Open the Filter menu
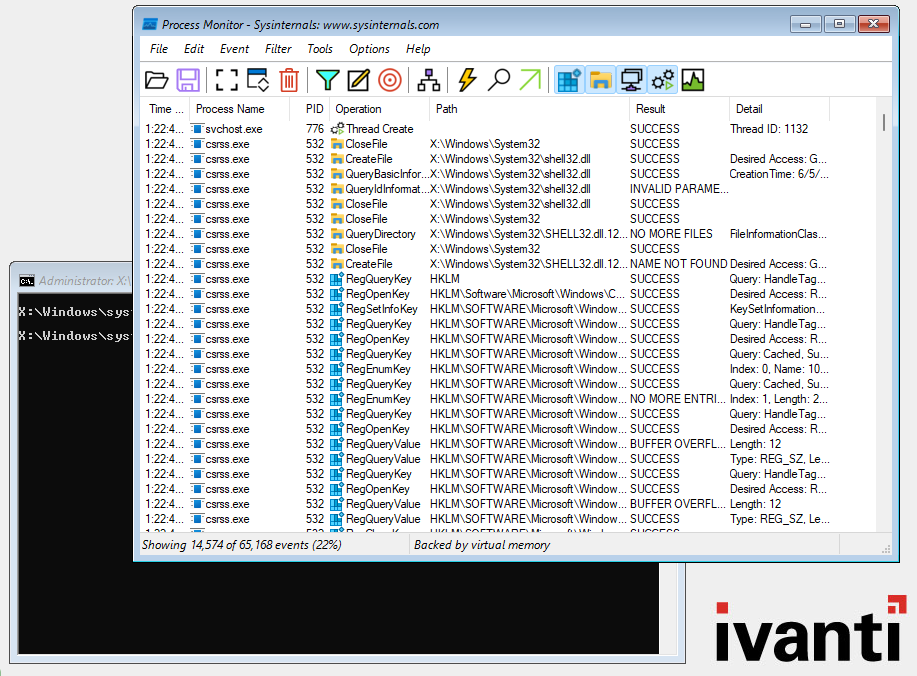This screenshot has width=917, height=676. coord(278,49)
